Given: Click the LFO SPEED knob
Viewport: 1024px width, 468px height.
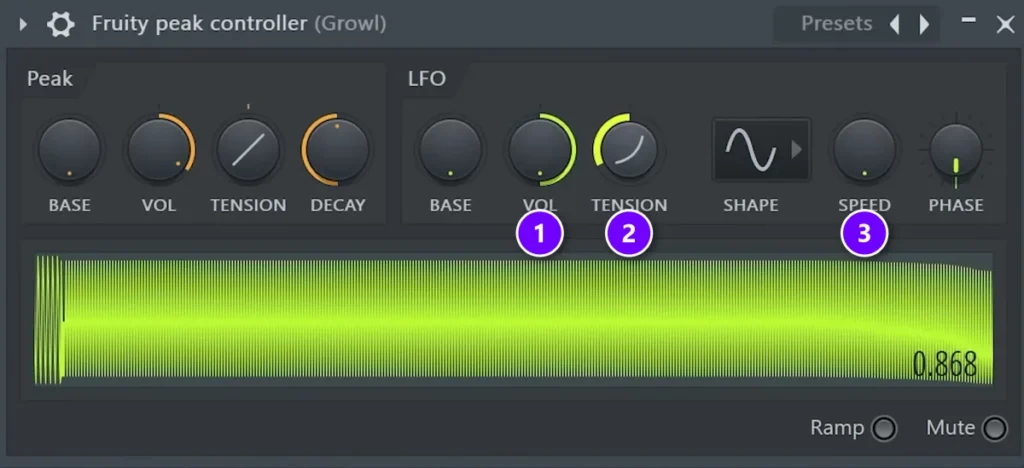Looking at the screenshot, I should coord(864,149).
